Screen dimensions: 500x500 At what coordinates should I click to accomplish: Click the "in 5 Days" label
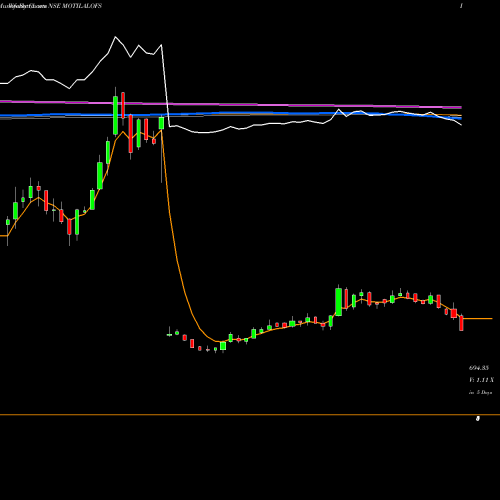tap(481, 392)
